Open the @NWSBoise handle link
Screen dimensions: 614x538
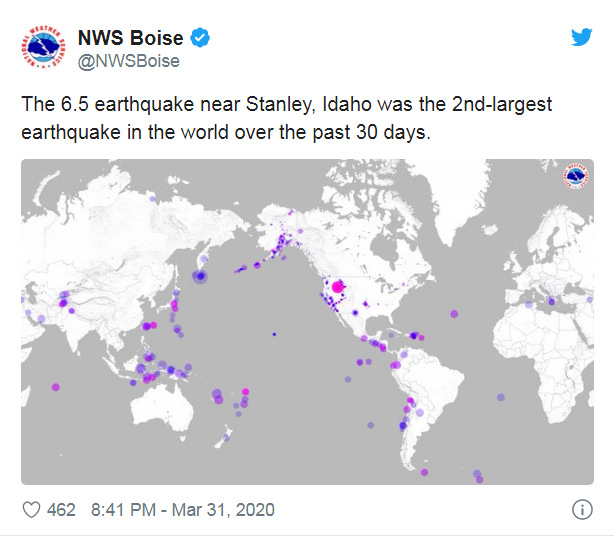pyautogui.click(x=129, y=61)
